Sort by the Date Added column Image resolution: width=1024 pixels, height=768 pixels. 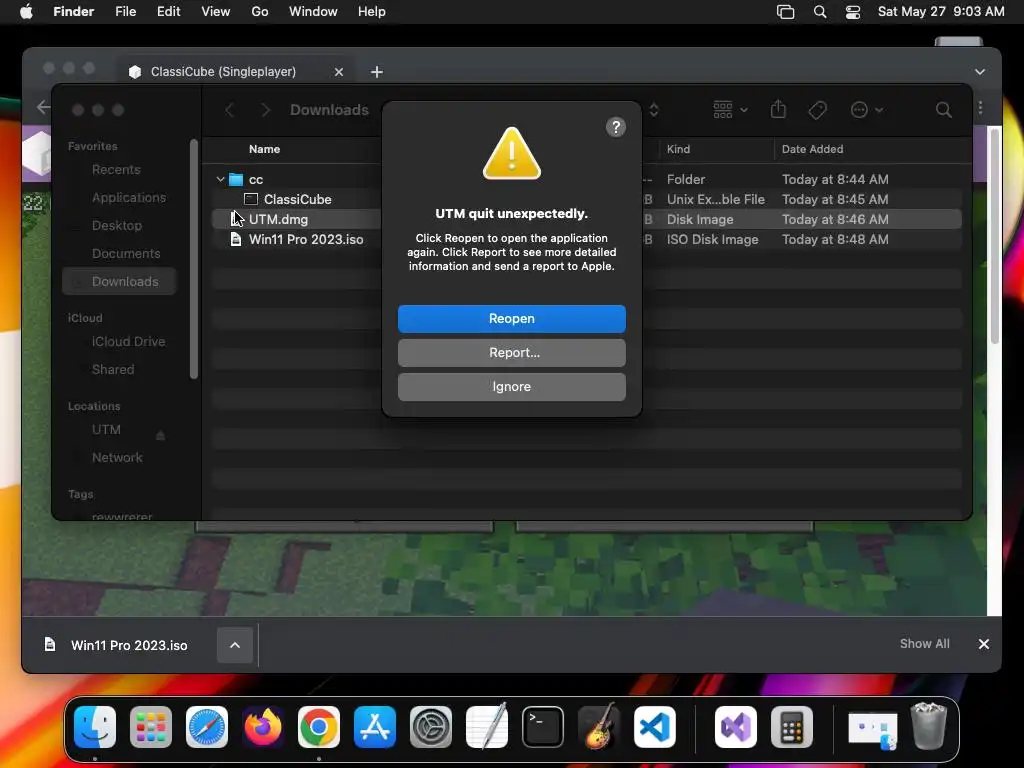coord(812,149)
